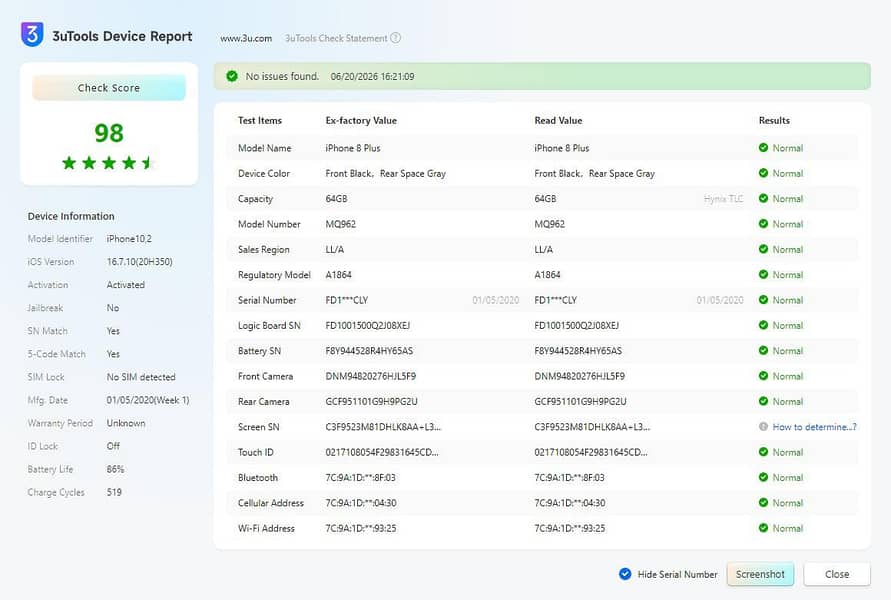
Task: Click the star rating under score 98
Action: (x=108, y=163)
